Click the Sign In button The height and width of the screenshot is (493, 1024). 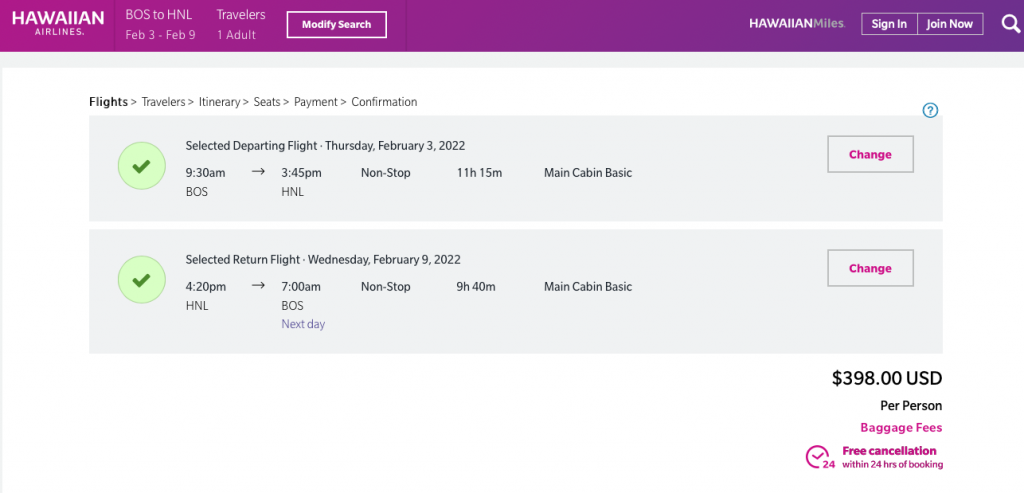coord(888,24)
